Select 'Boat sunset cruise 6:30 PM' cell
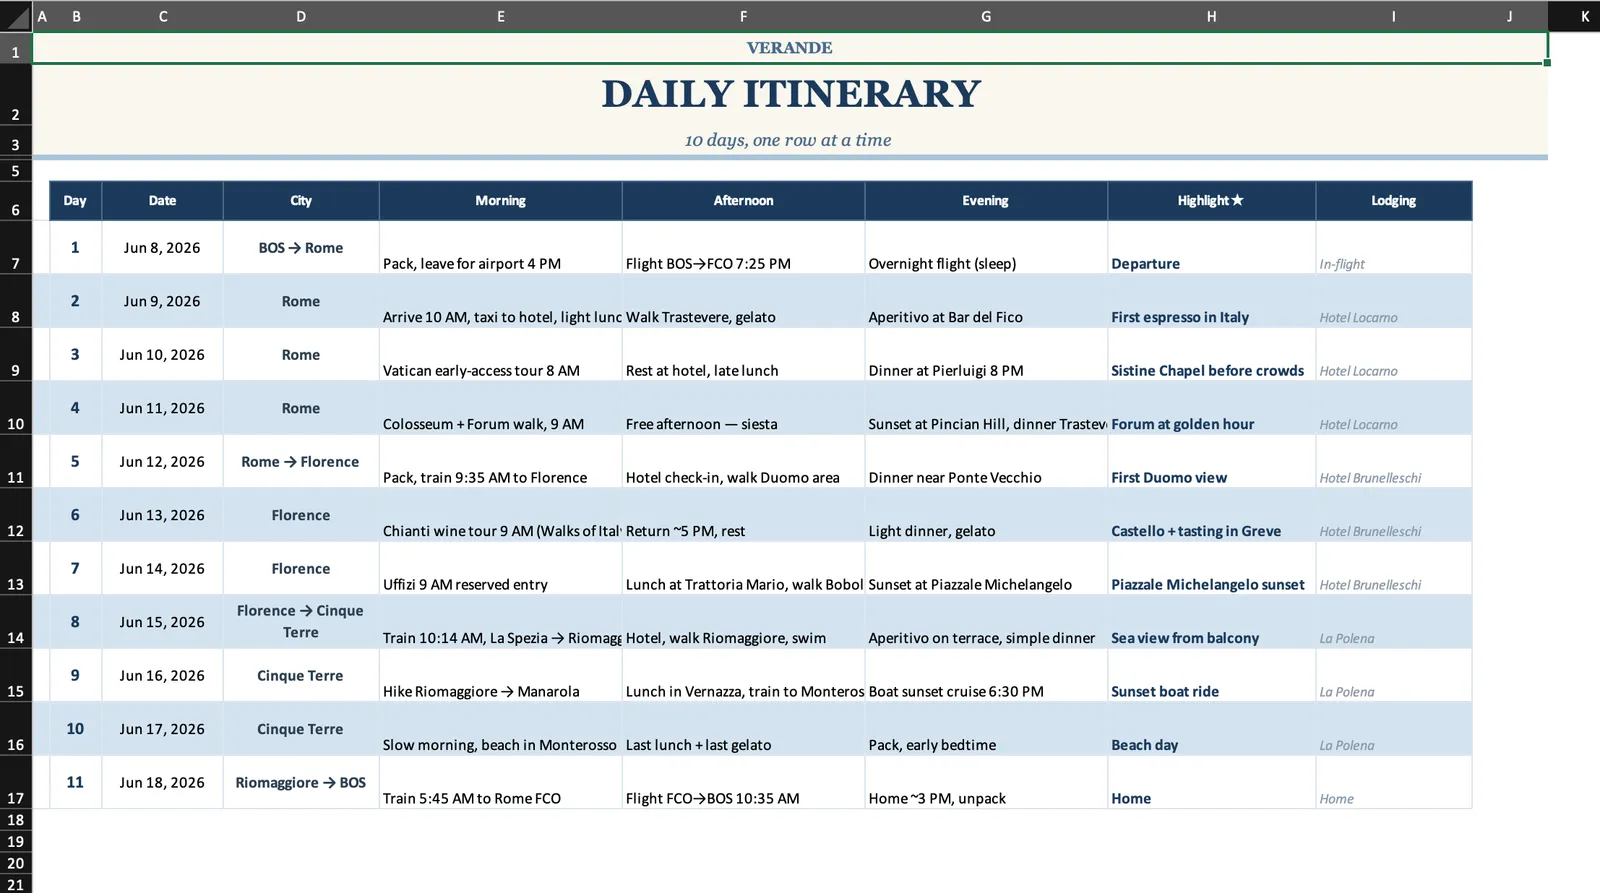This screenshot has width=1600, height=893. click(986, 676)
